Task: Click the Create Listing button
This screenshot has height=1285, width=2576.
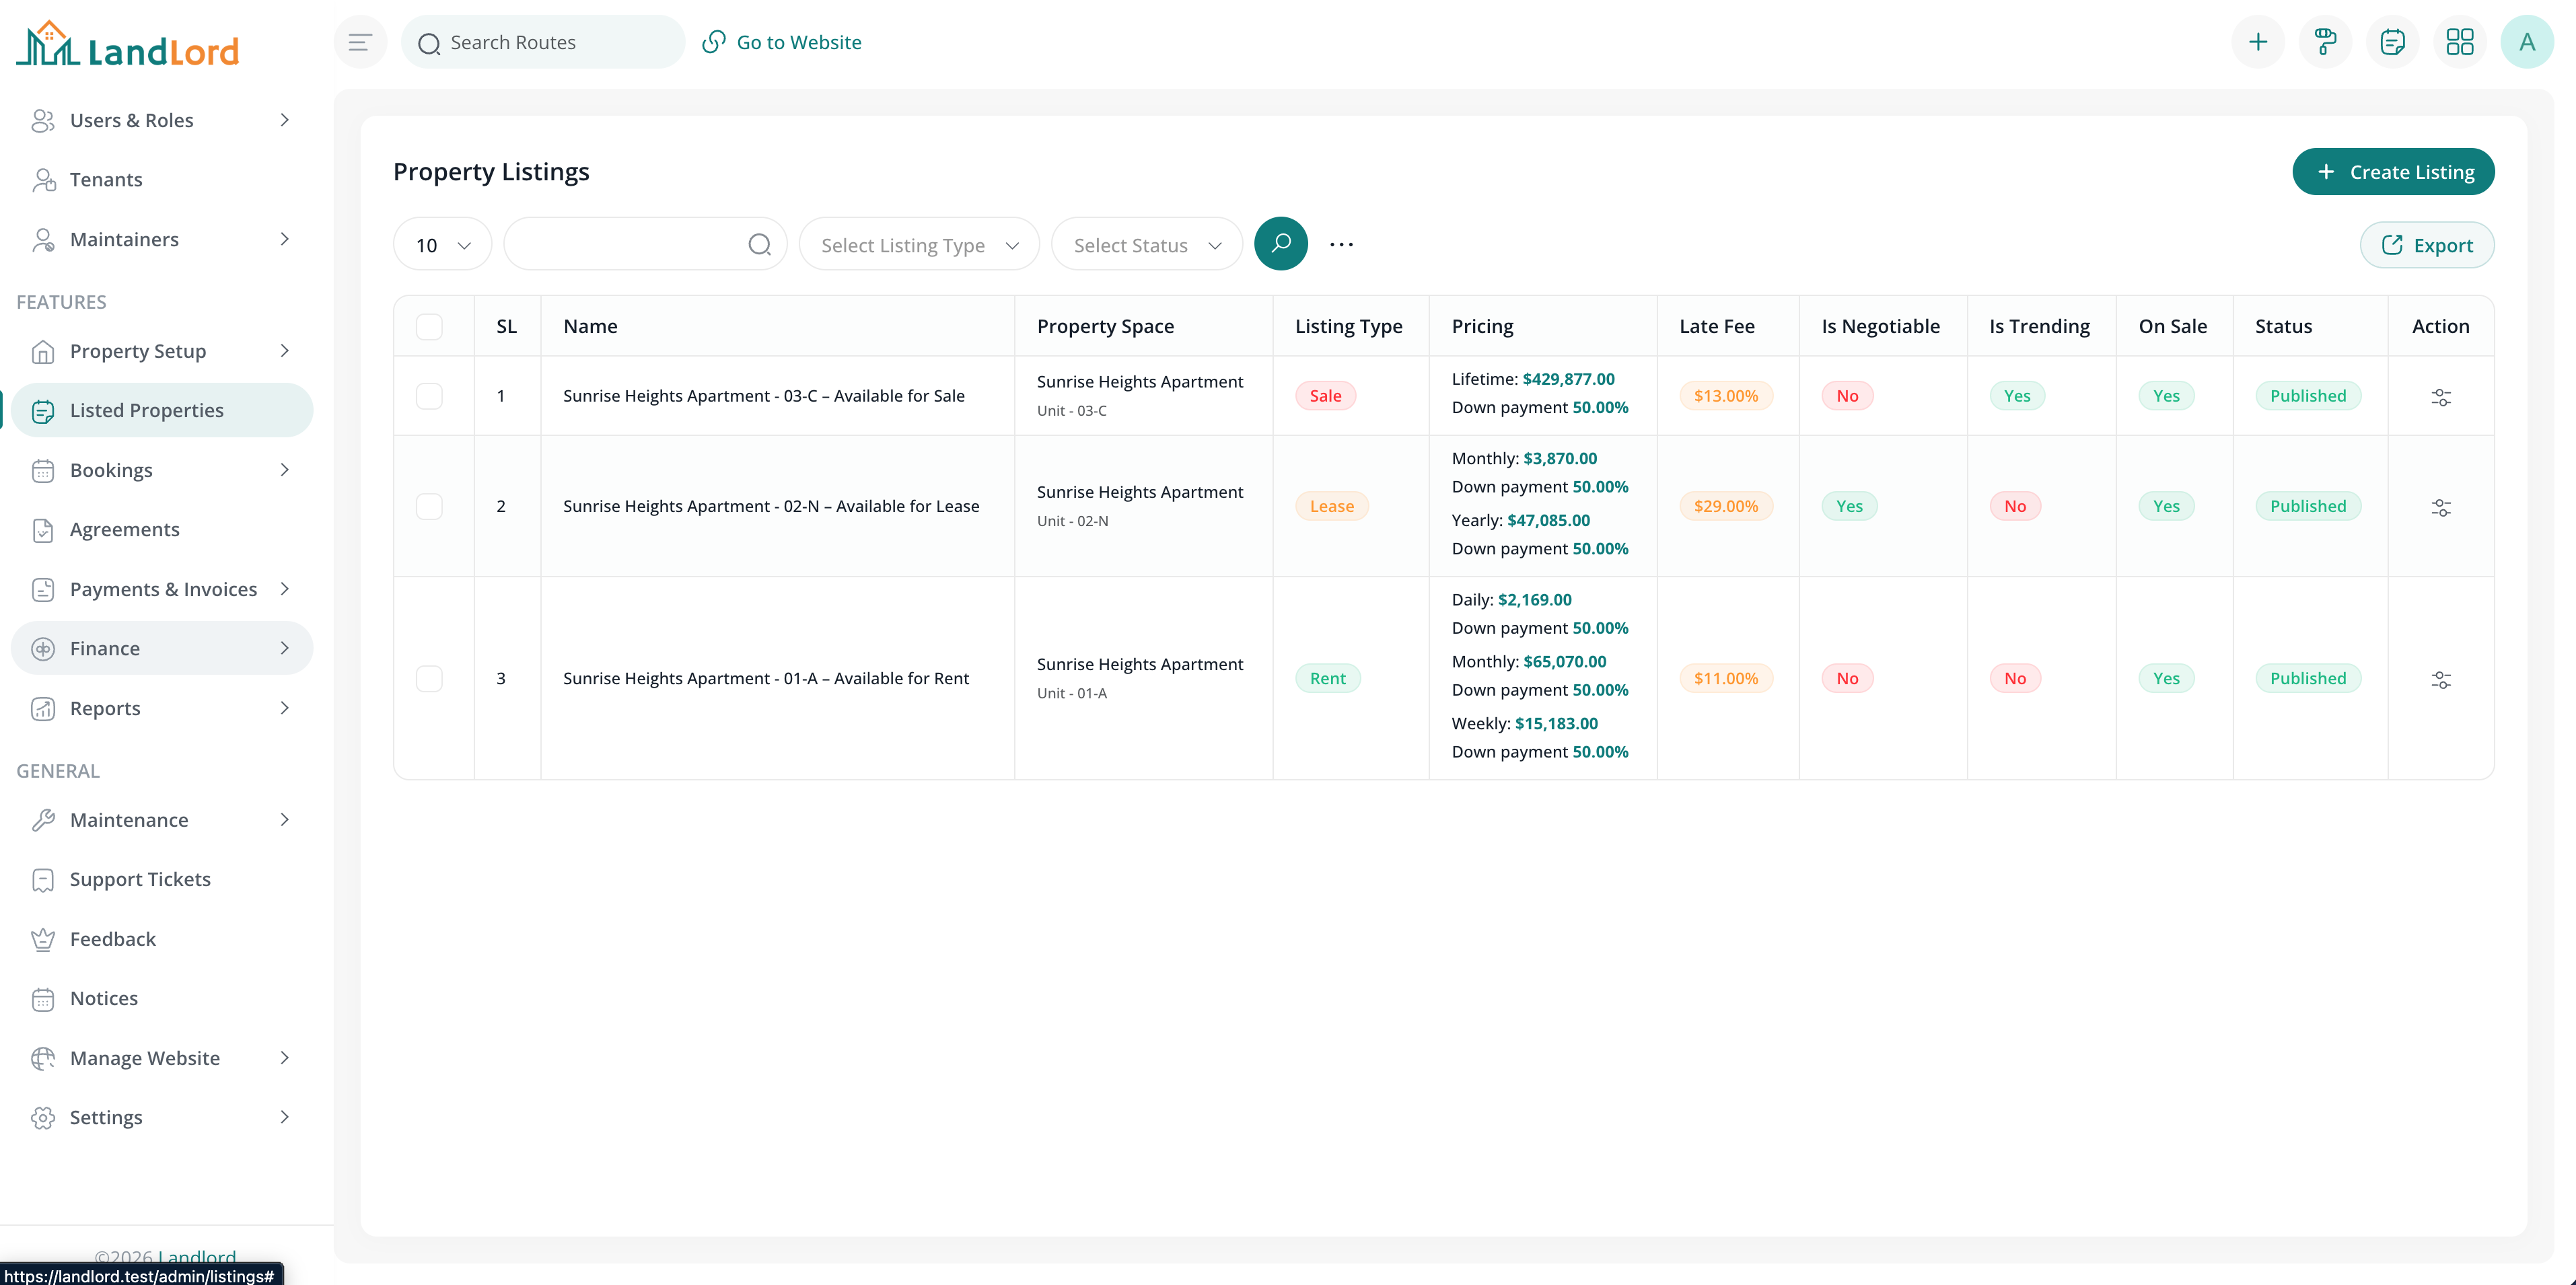Action: [x=2392, y=172]
